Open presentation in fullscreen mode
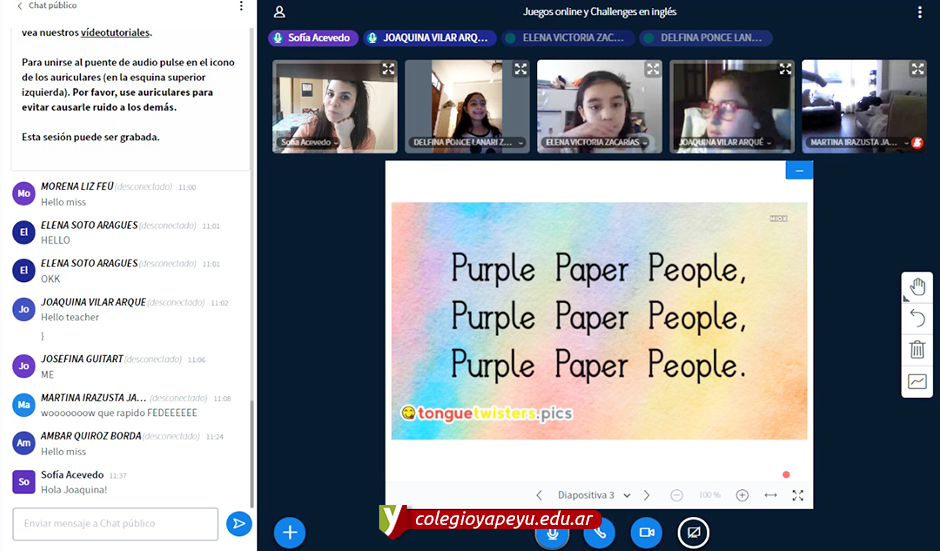The height and width of the screenshot is (551, 940). point(797,495)
